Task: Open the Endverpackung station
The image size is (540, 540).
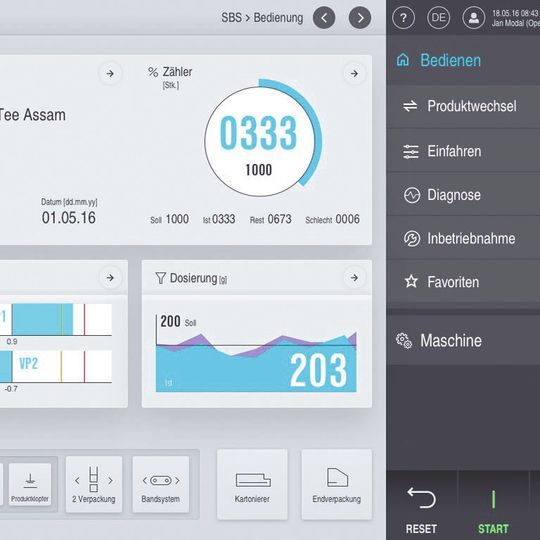Action: tap(336, 484)
